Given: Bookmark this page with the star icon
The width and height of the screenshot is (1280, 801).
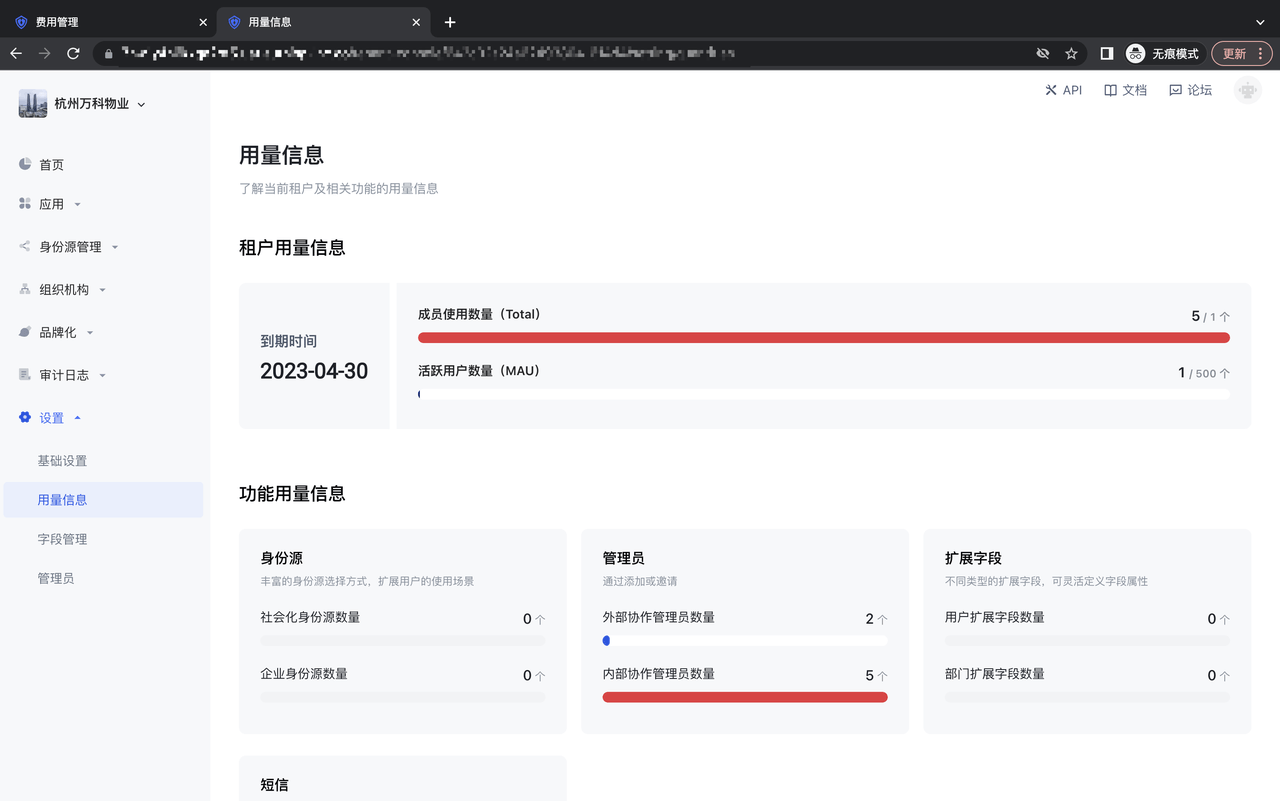Looking at the screenshot, I should click(x=1071, y=54).
